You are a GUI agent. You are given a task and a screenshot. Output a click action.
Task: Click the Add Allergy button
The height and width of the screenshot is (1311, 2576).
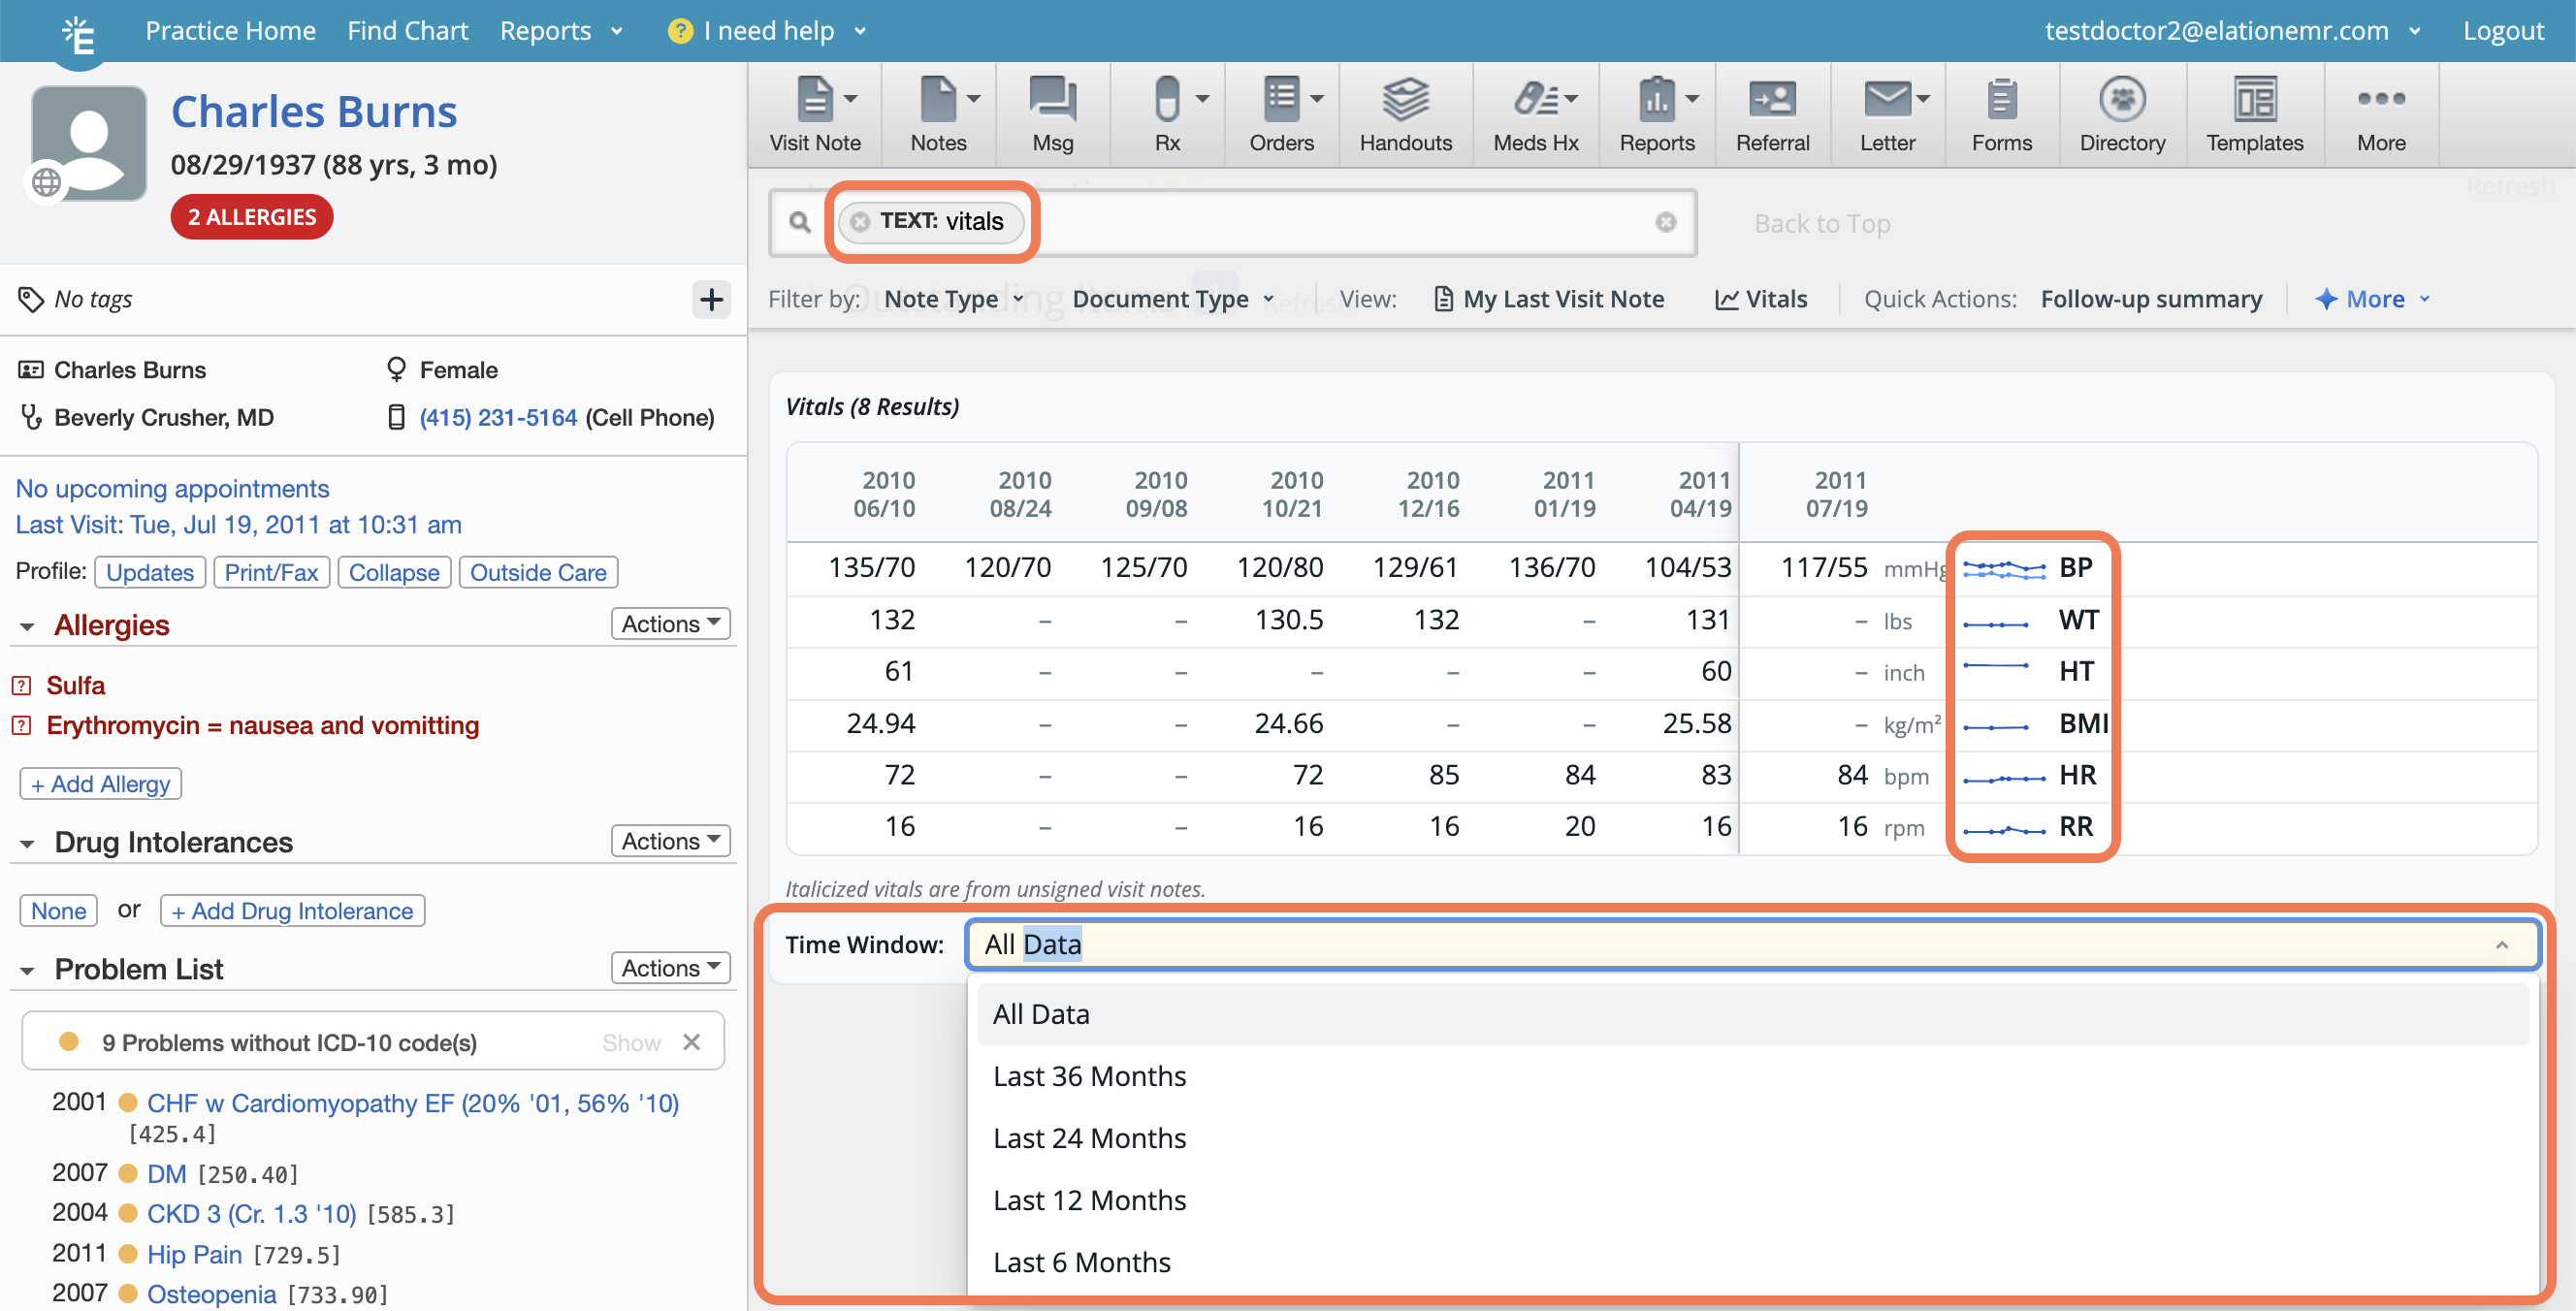(101, 784)
